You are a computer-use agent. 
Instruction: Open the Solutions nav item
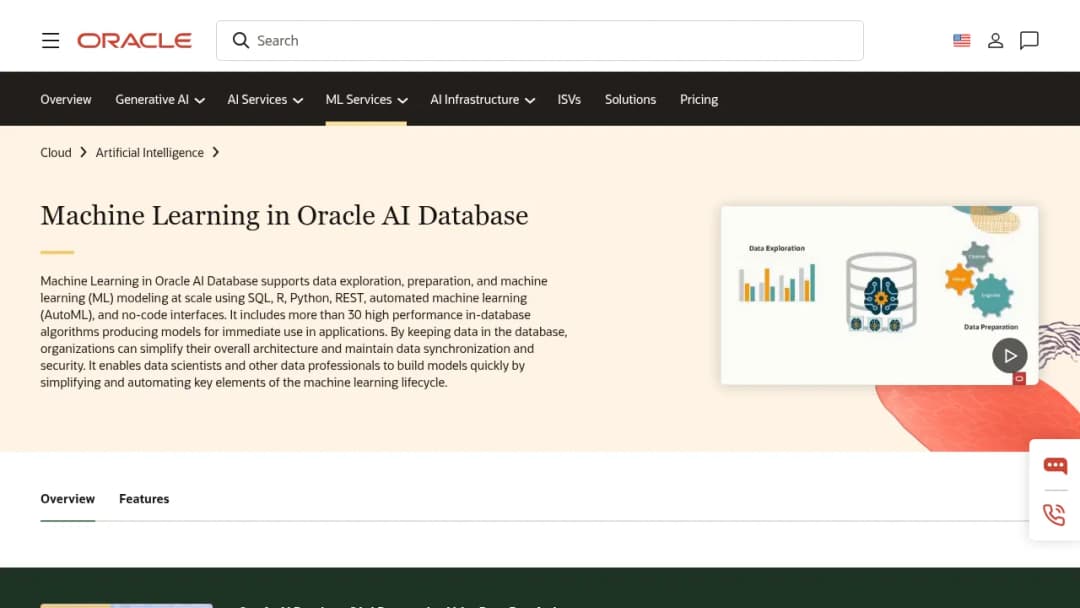coord(630,99)
